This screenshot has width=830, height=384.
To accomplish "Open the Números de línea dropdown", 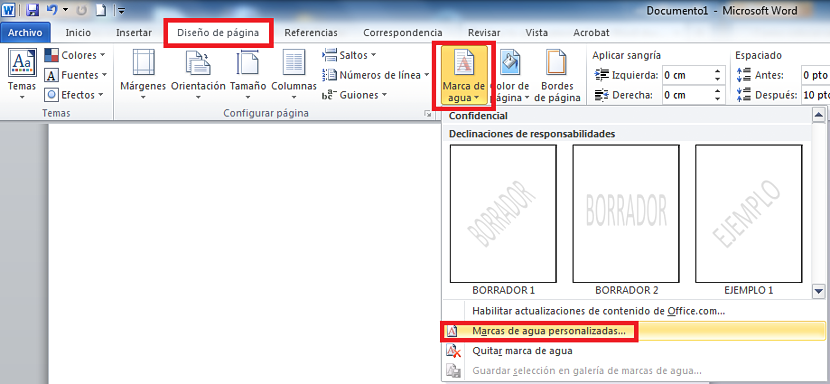I will pos(375,75).
